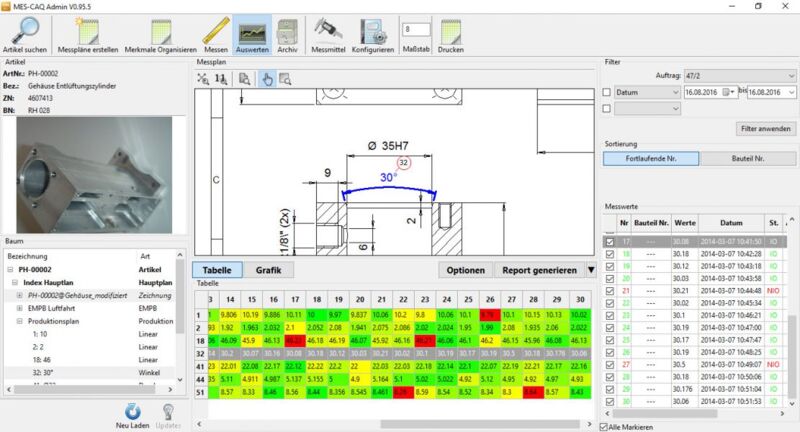
Task: Click the Drucken print icon
Action: tap(451, 35)
